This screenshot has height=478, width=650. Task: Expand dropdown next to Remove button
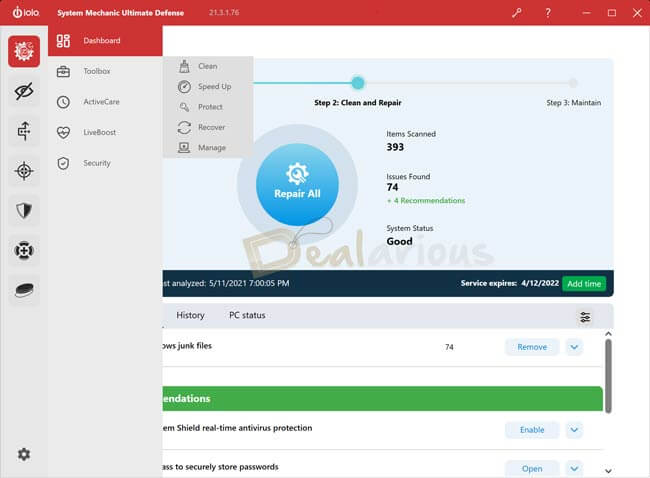pos(574,347)
